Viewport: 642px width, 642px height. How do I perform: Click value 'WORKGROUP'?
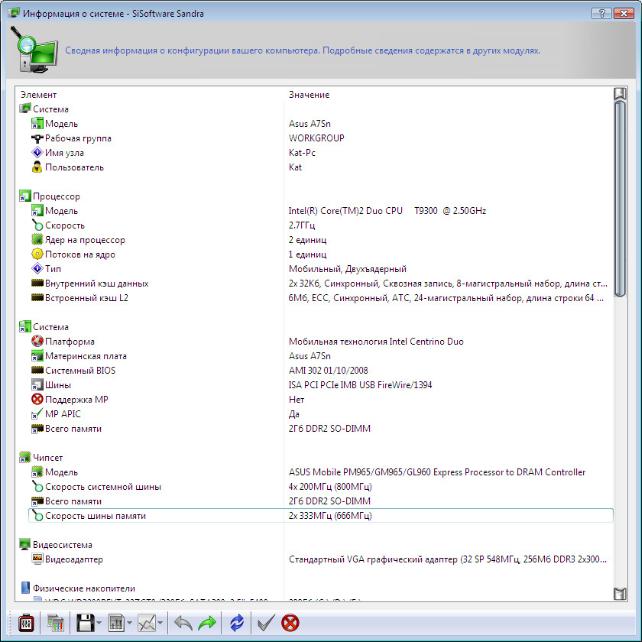316,138
